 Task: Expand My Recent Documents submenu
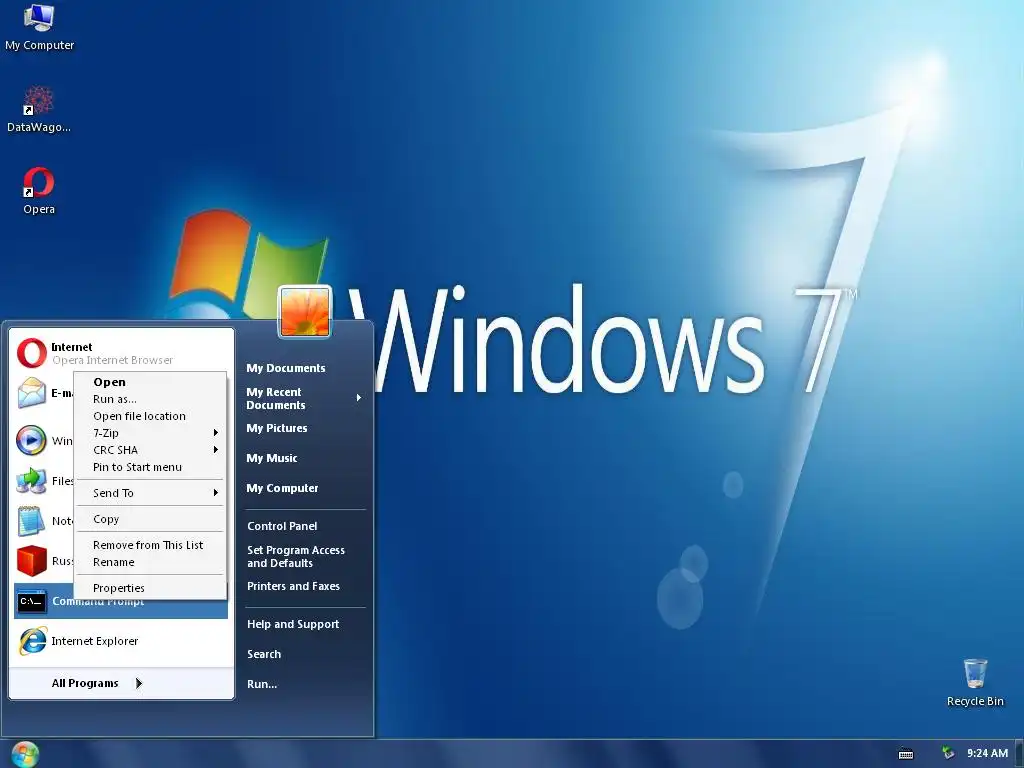pos(304,398)
